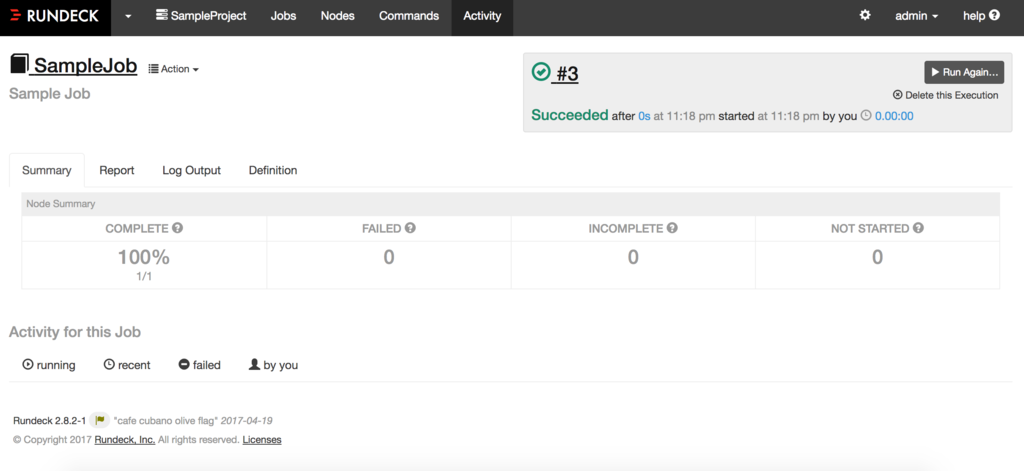The width and height of the screenshot is (1024, 471).
Task: Filter activity by you
Action: coord(274,365)
